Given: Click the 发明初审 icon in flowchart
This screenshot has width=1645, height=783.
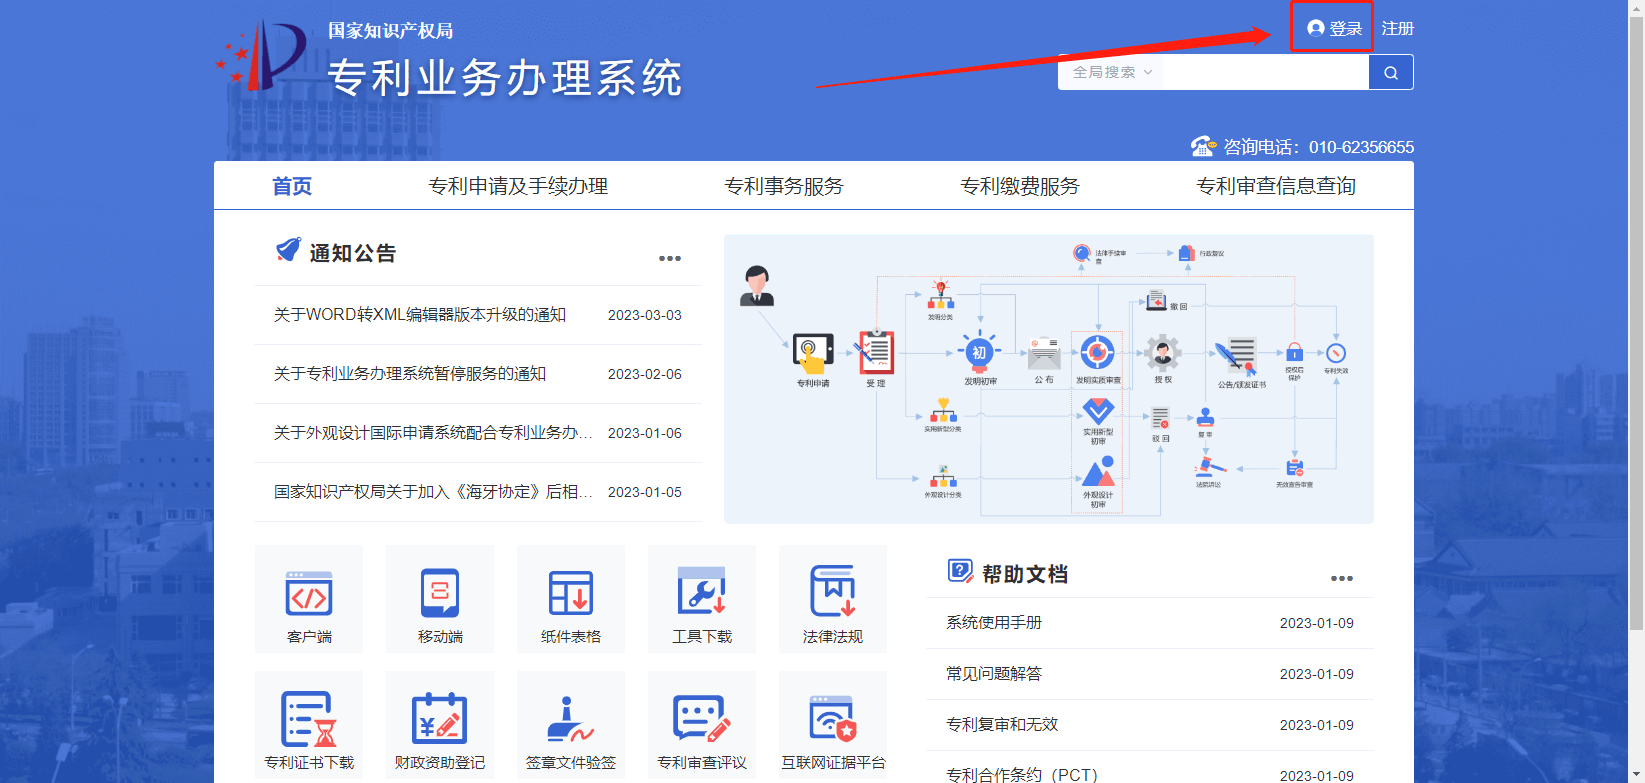Looking at the screenshot, I should [x=979, y=352].
